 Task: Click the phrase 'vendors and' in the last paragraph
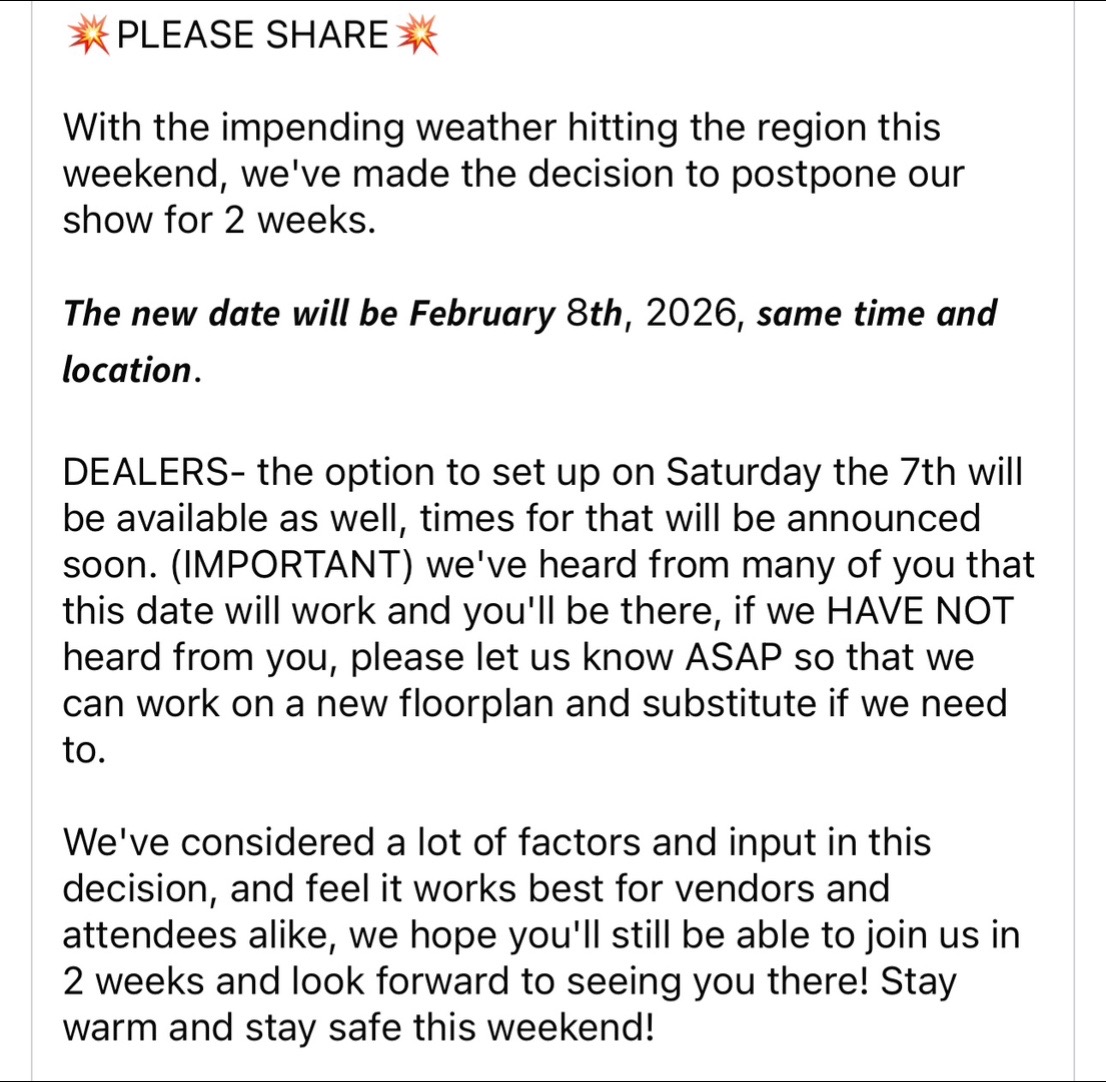tap(782, 889)
